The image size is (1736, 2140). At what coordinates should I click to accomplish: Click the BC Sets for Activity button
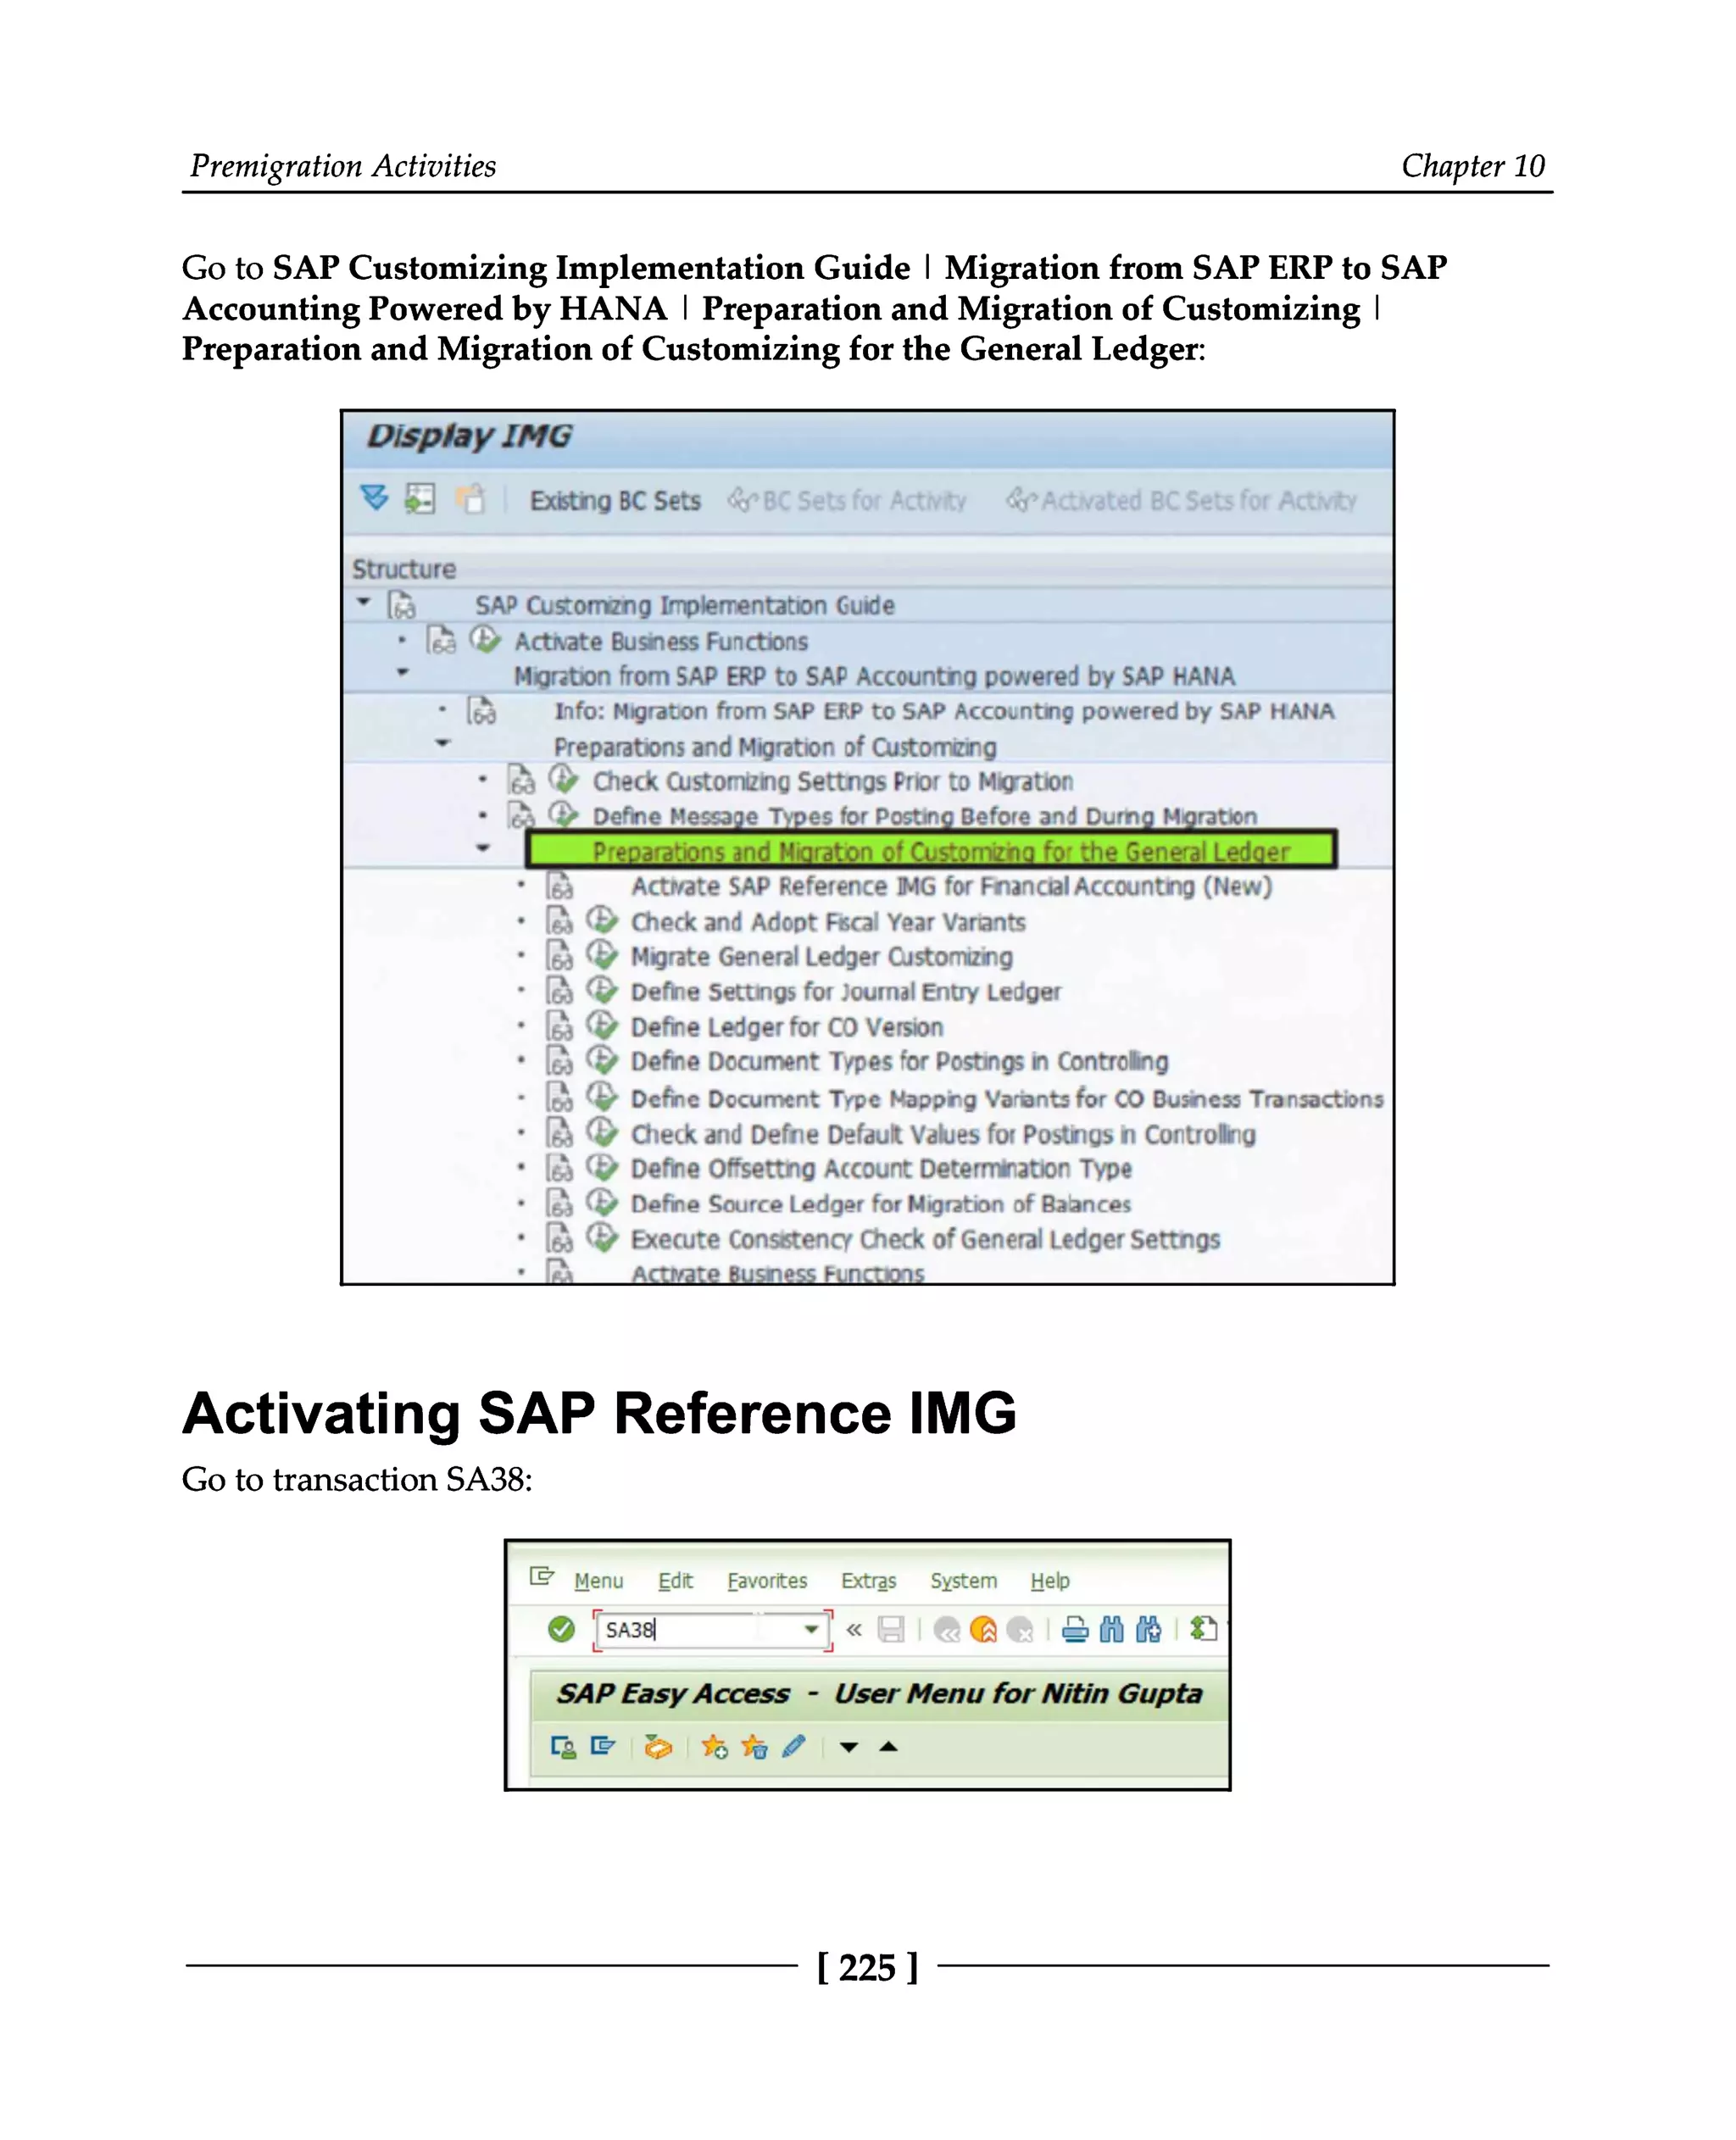(x=847, y=500)
